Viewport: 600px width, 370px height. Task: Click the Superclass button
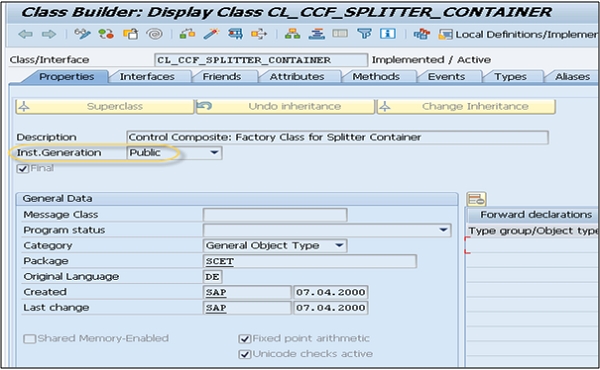click(x=105, y=106)
